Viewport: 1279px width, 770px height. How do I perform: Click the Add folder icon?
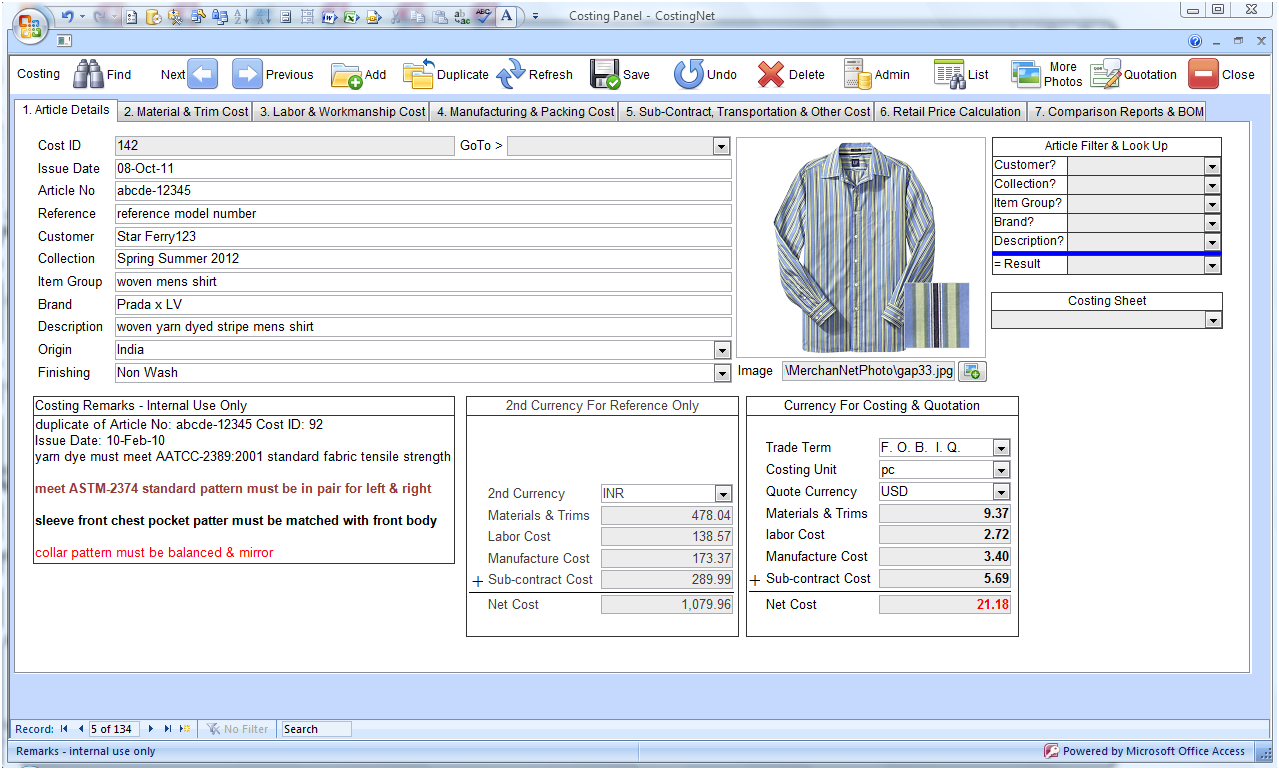pos(346,75)
